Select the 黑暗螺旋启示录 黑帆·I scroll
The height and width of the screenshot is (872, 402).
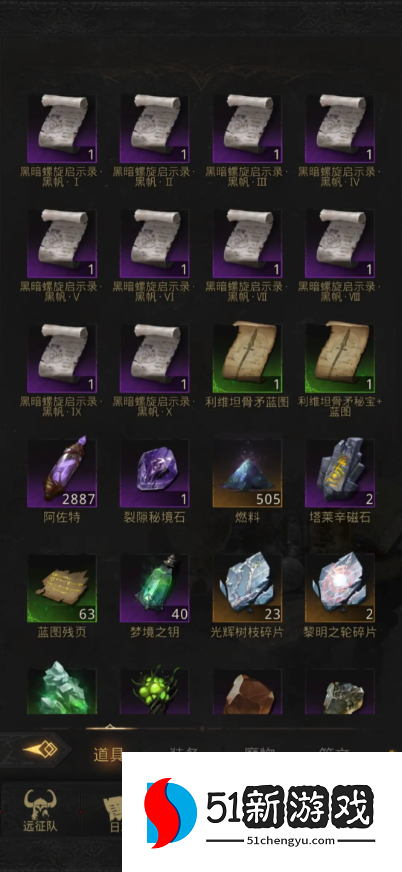(62, 128)
